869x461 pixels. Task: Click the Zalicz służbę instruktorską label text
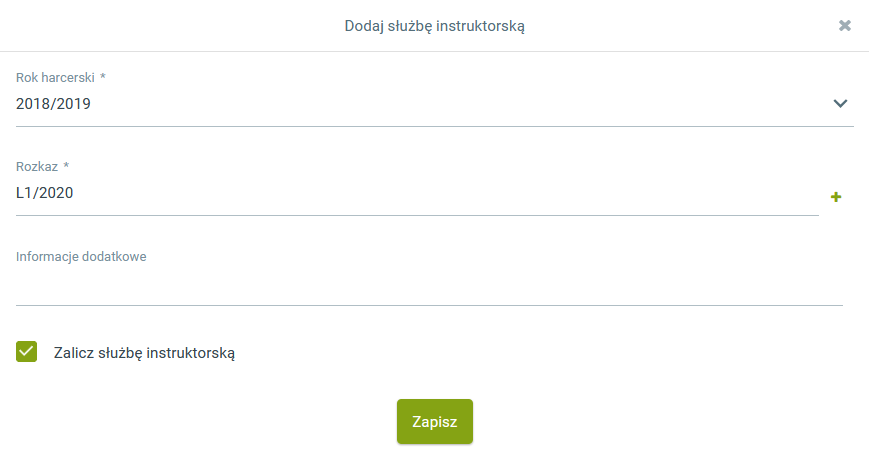pyautogui.click(x=144, y=353)
